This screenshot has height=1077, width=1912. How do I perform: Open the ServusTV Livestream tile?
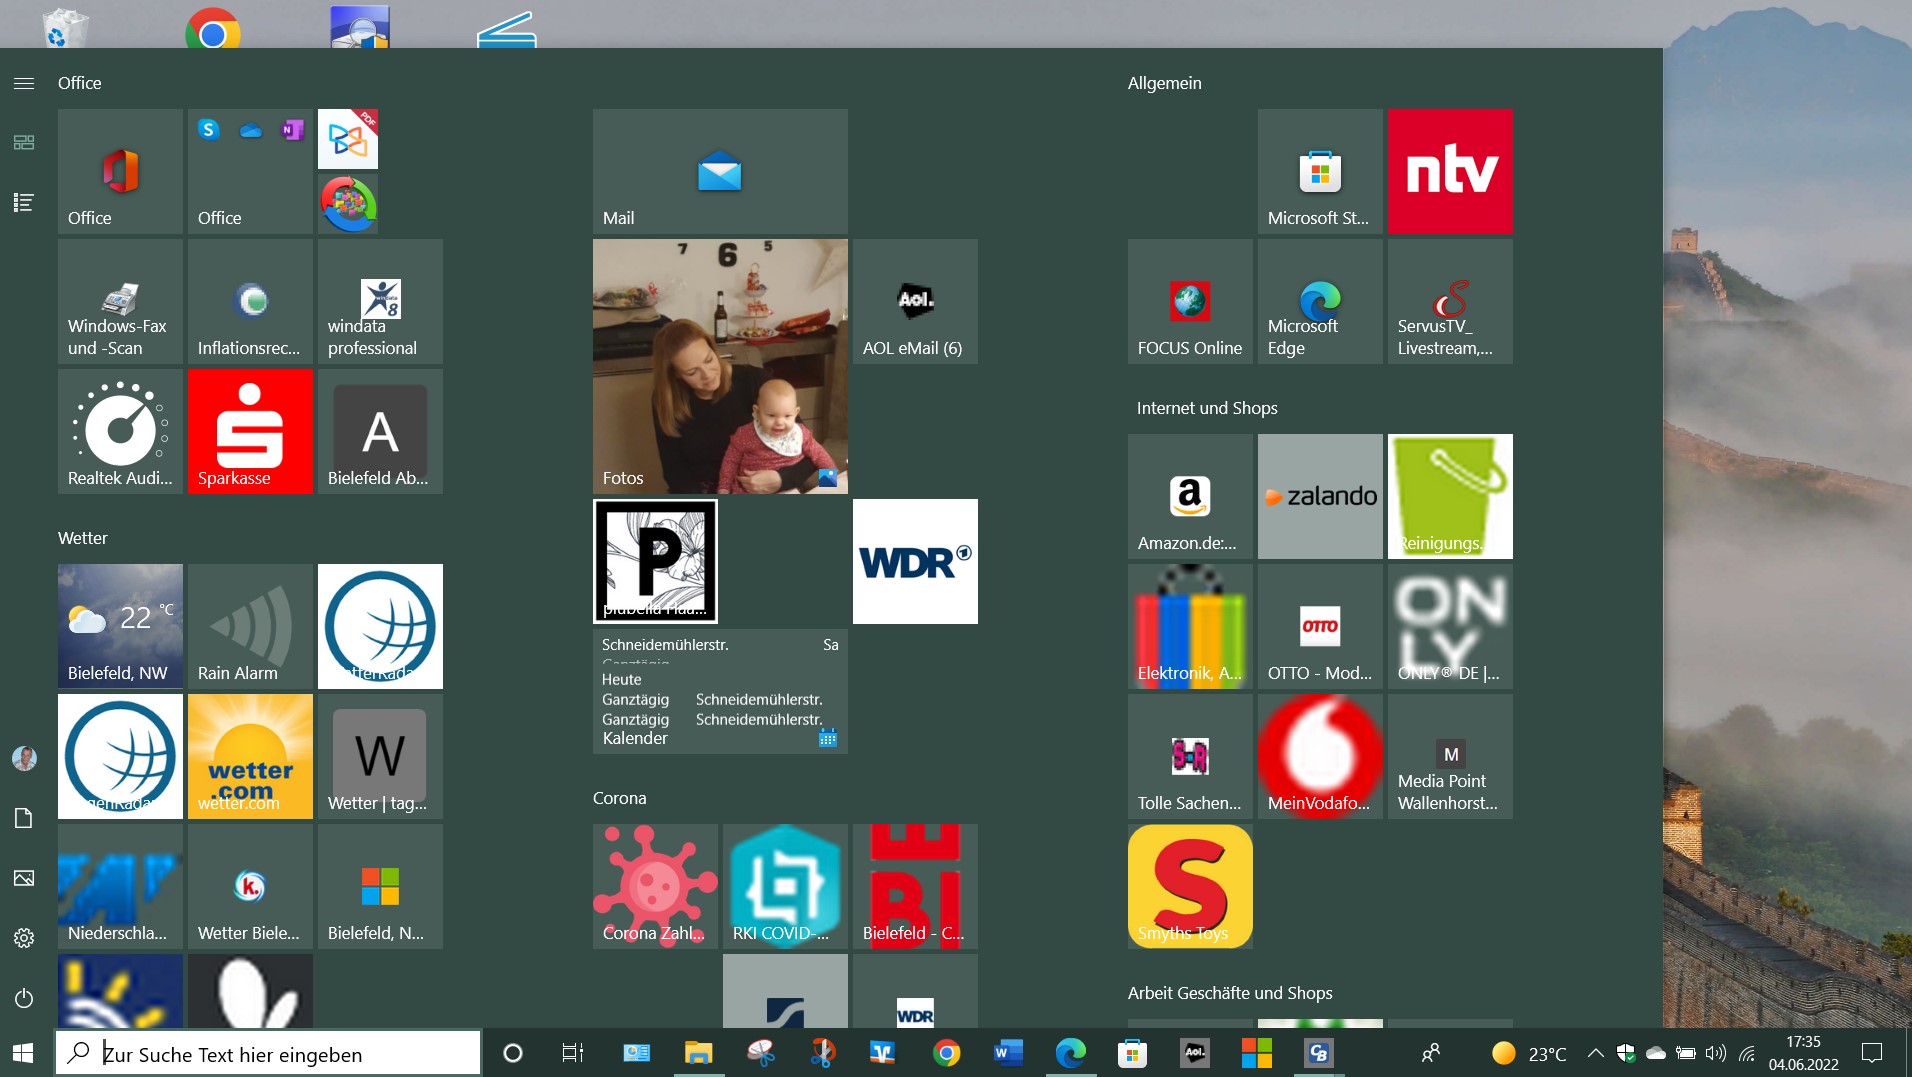1450,301
